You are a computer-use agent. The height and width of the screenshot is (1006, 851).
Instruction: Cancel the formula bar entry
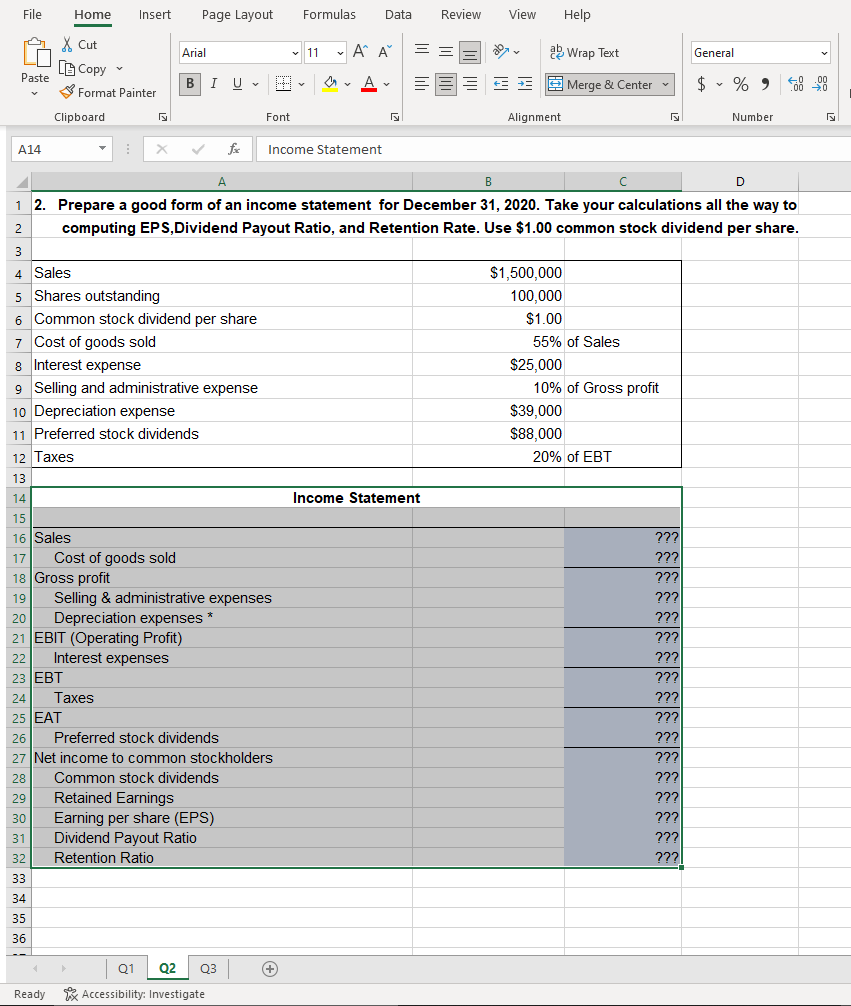click(x=162, y=149)
